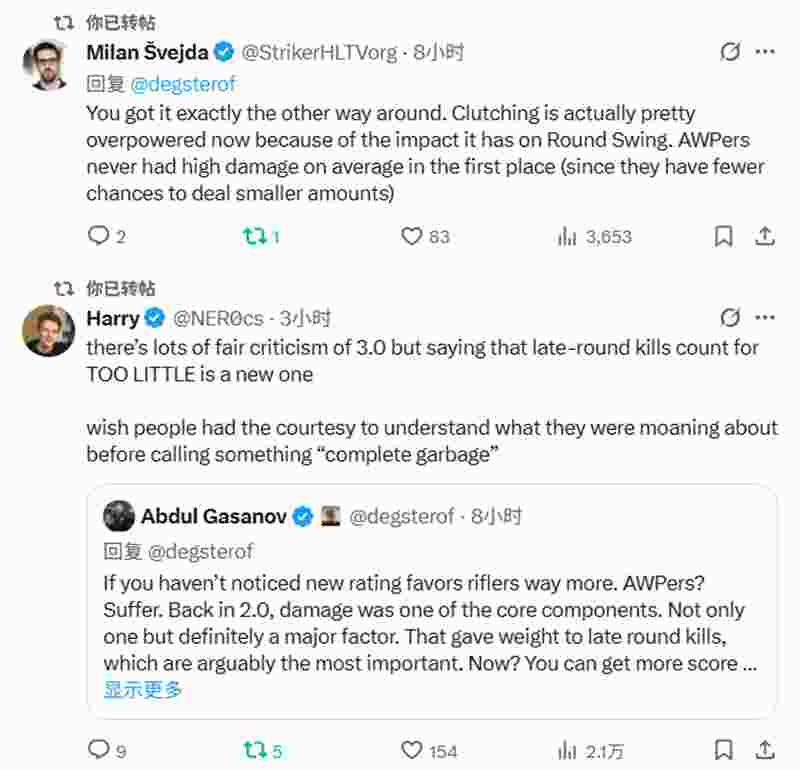Bookmark Harry's post
This screenshot has height=770, width=800.
[x=723, y=749]
